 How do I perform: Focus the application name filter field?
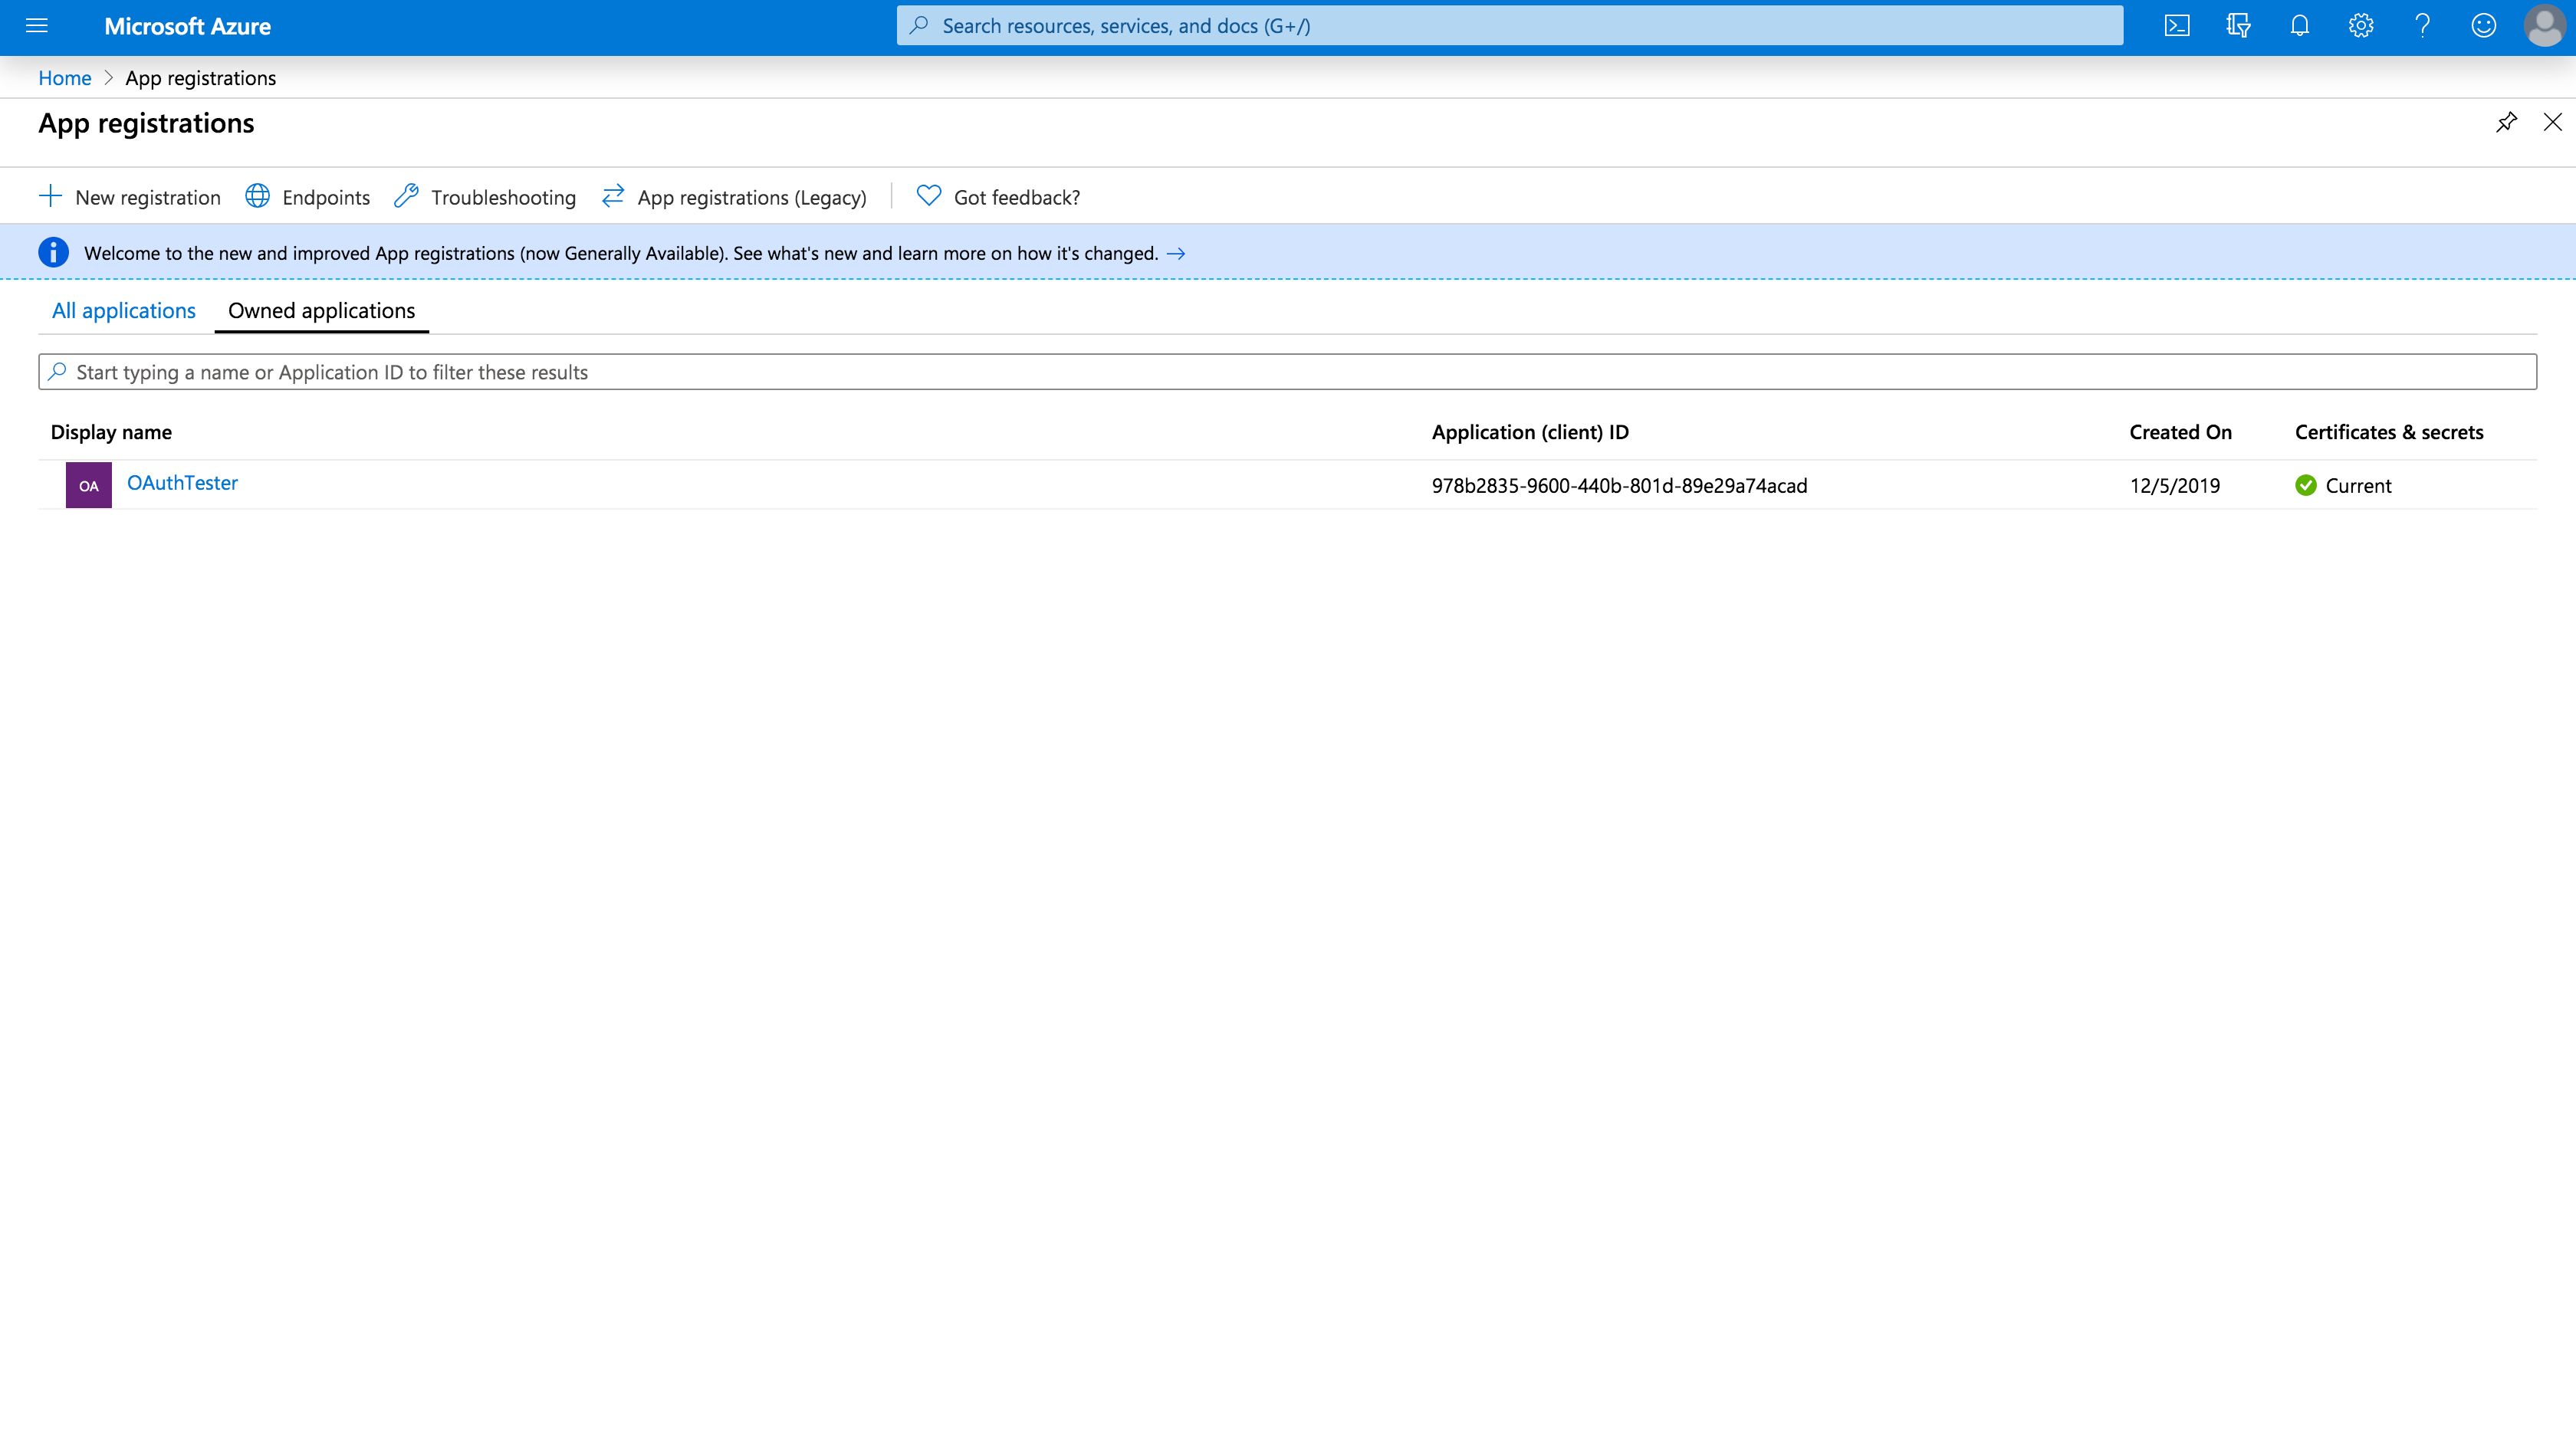coord(1287,372)
